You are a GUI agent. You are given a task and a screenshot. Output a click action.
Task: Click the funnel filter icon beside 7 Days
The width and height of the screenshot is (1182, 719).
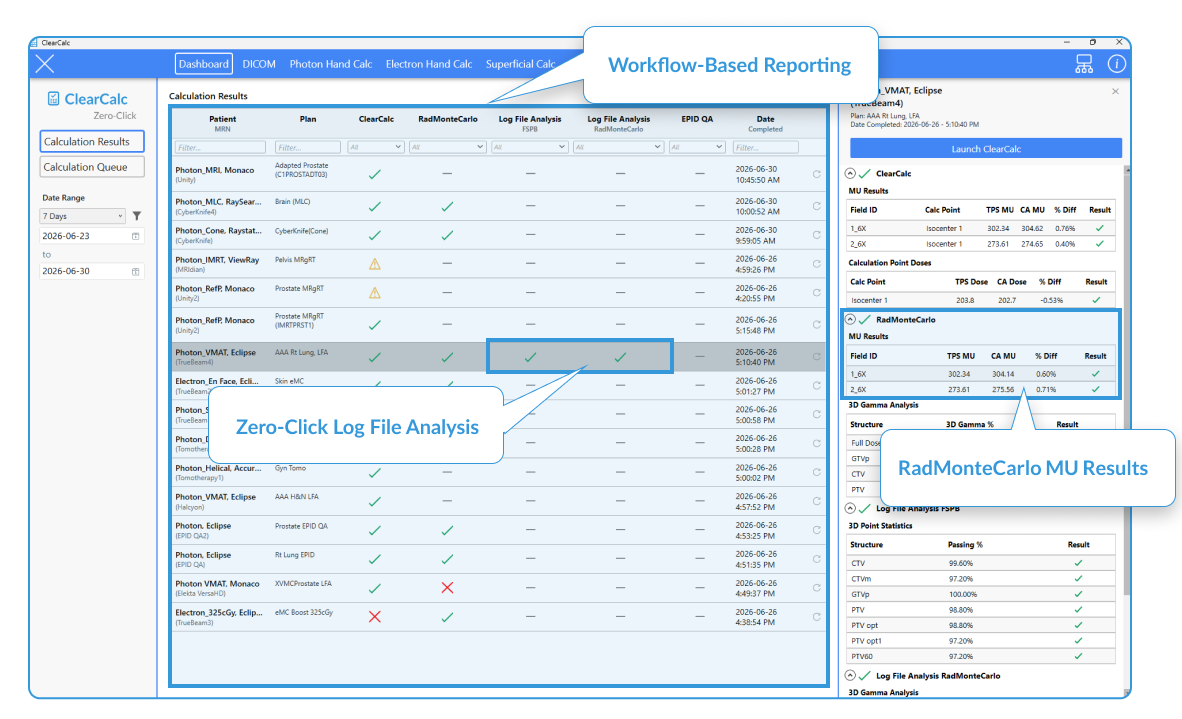[136, 216]
